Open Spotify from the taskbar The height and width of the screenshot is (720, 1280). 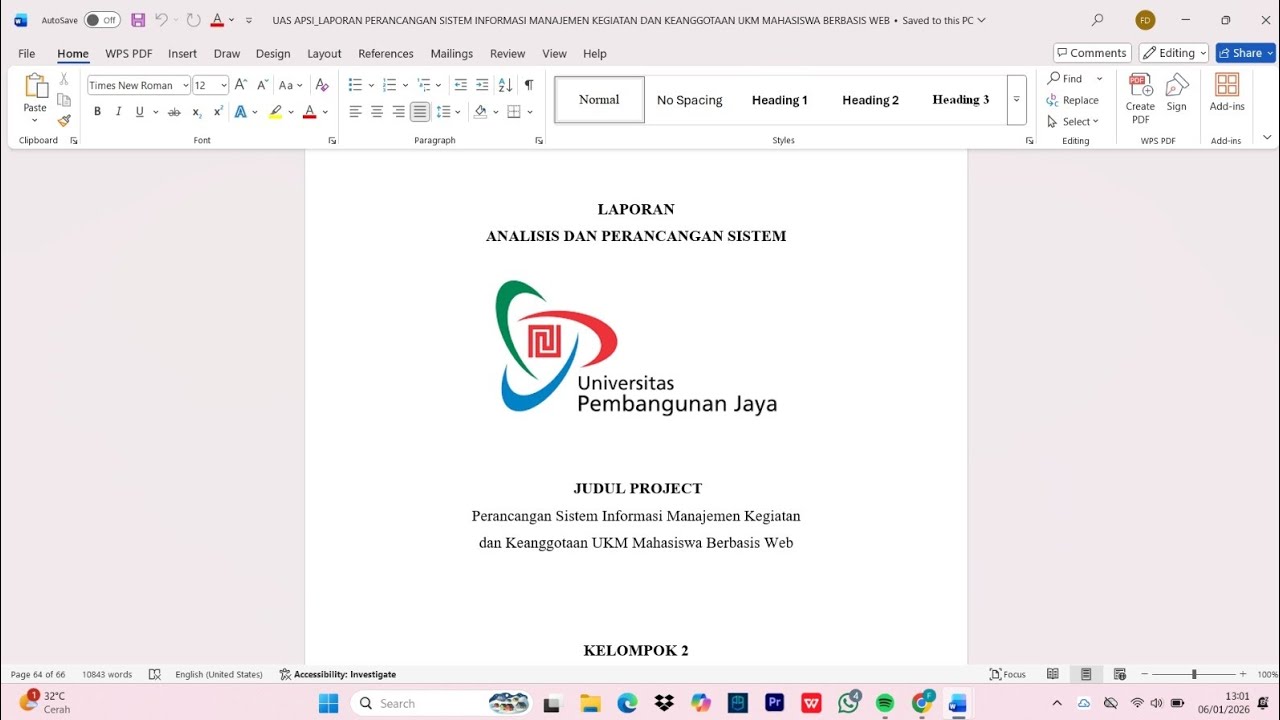tap(885, 703)
